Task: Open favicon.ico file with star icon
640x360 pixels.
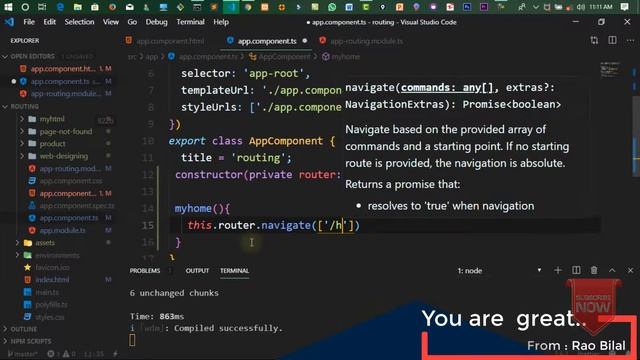Action: click(x=52, y=267)
